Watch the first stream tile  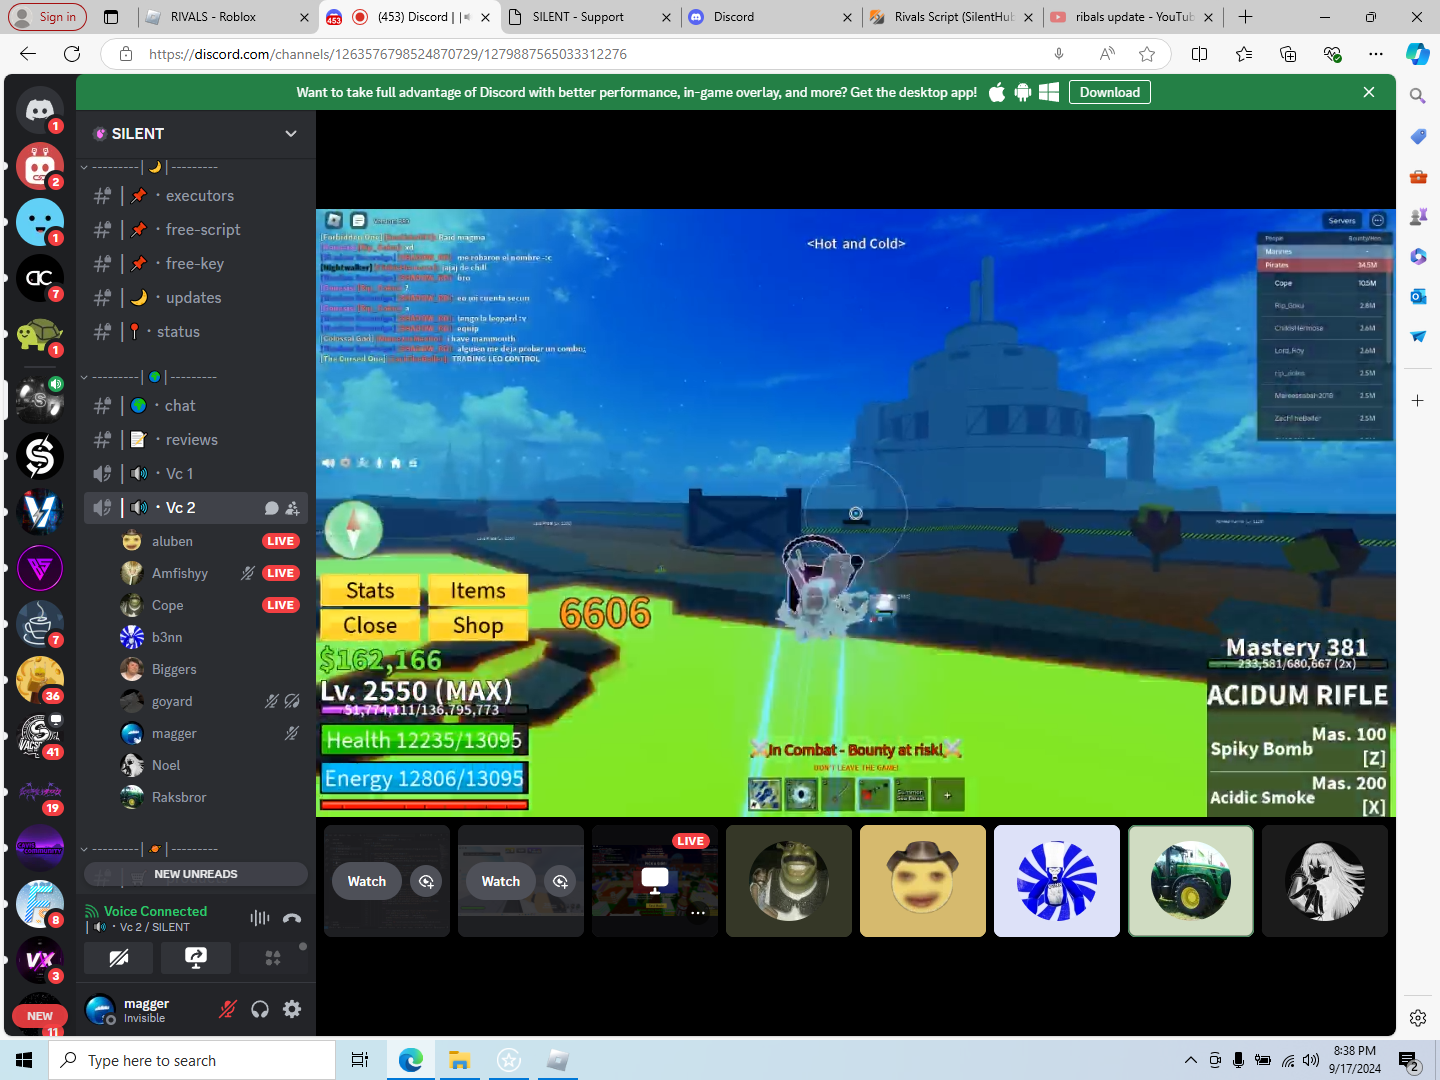pos(367,881)
